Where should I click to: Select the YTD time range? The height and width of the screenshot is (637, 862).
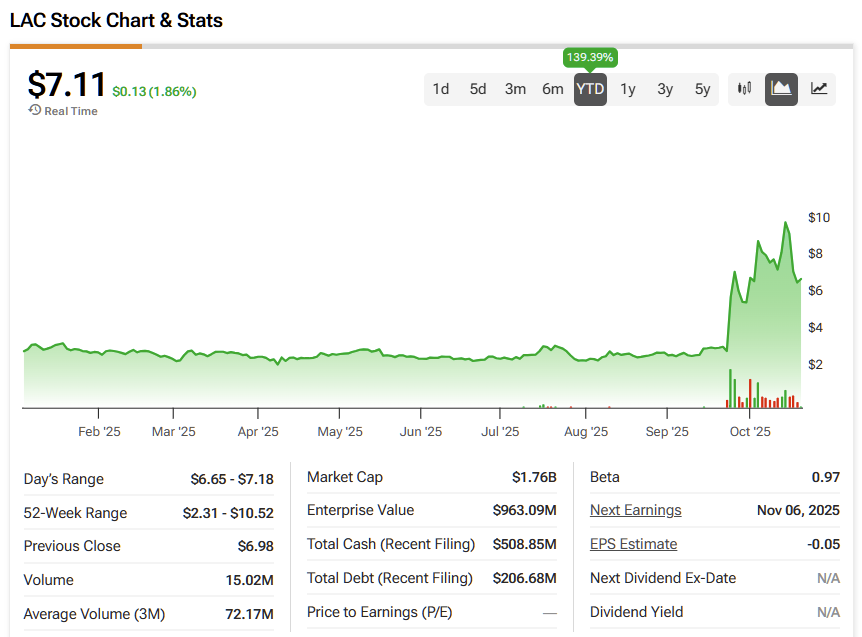click(x=590, y=89)
